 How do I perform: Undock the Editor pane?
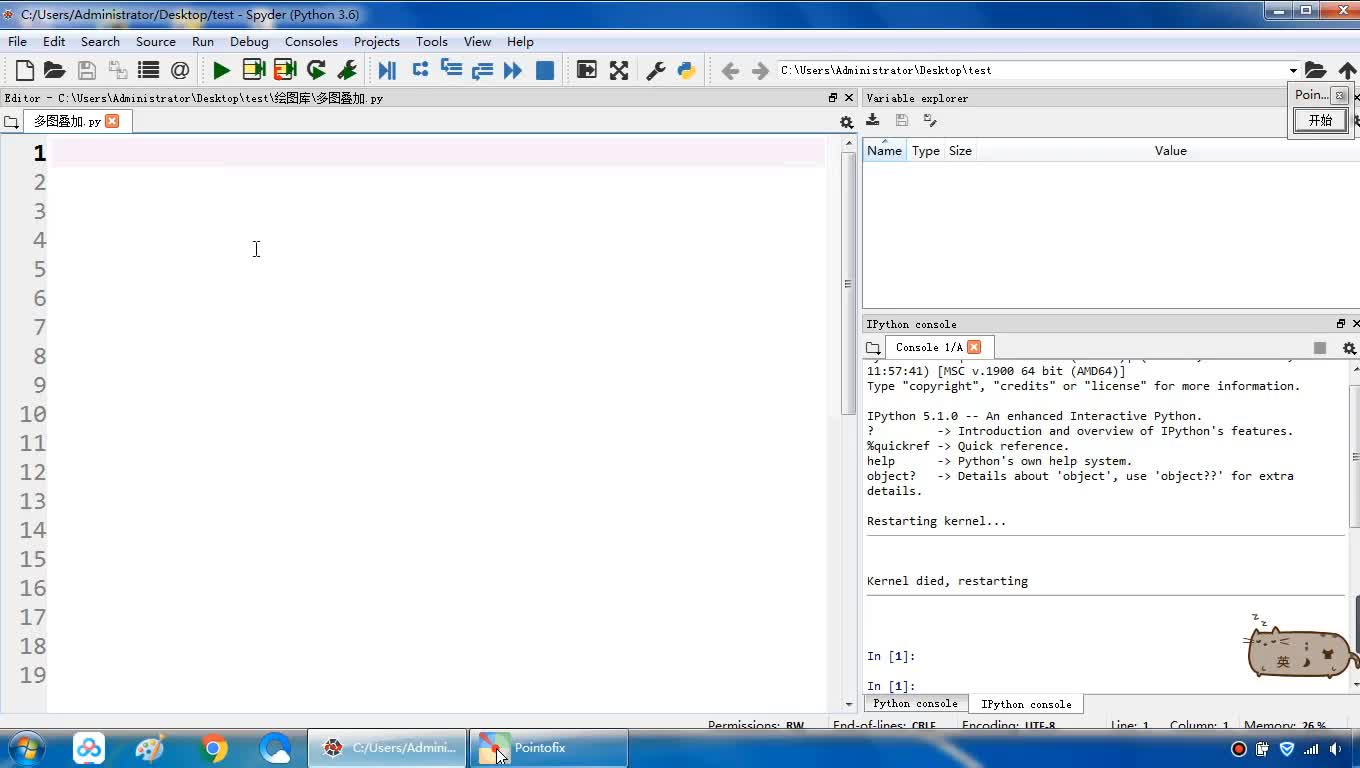[x=832, y=98]
